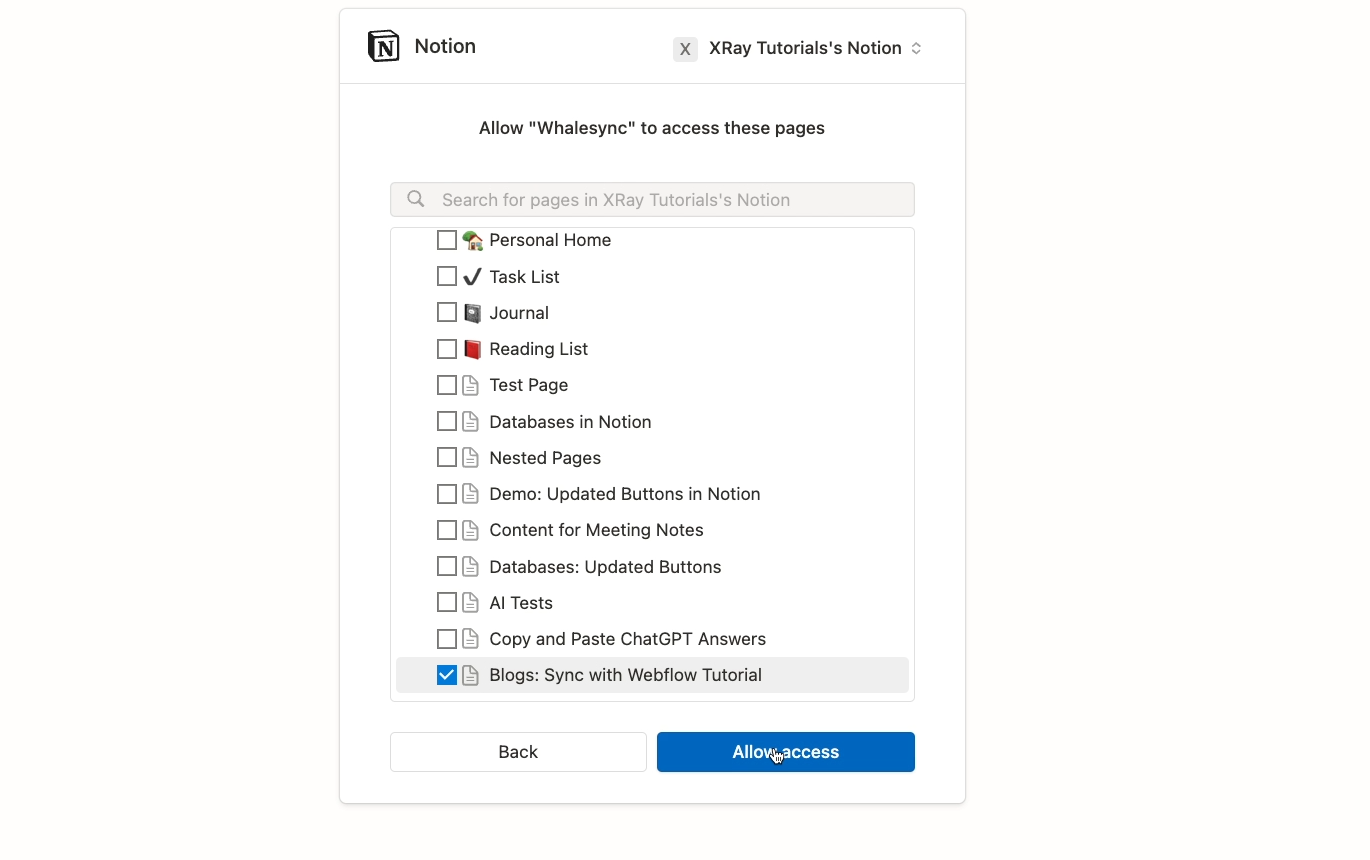This screenshot has height=860, width=1370.
Task: Click the Back button
Action: click(x=518, y=752)
